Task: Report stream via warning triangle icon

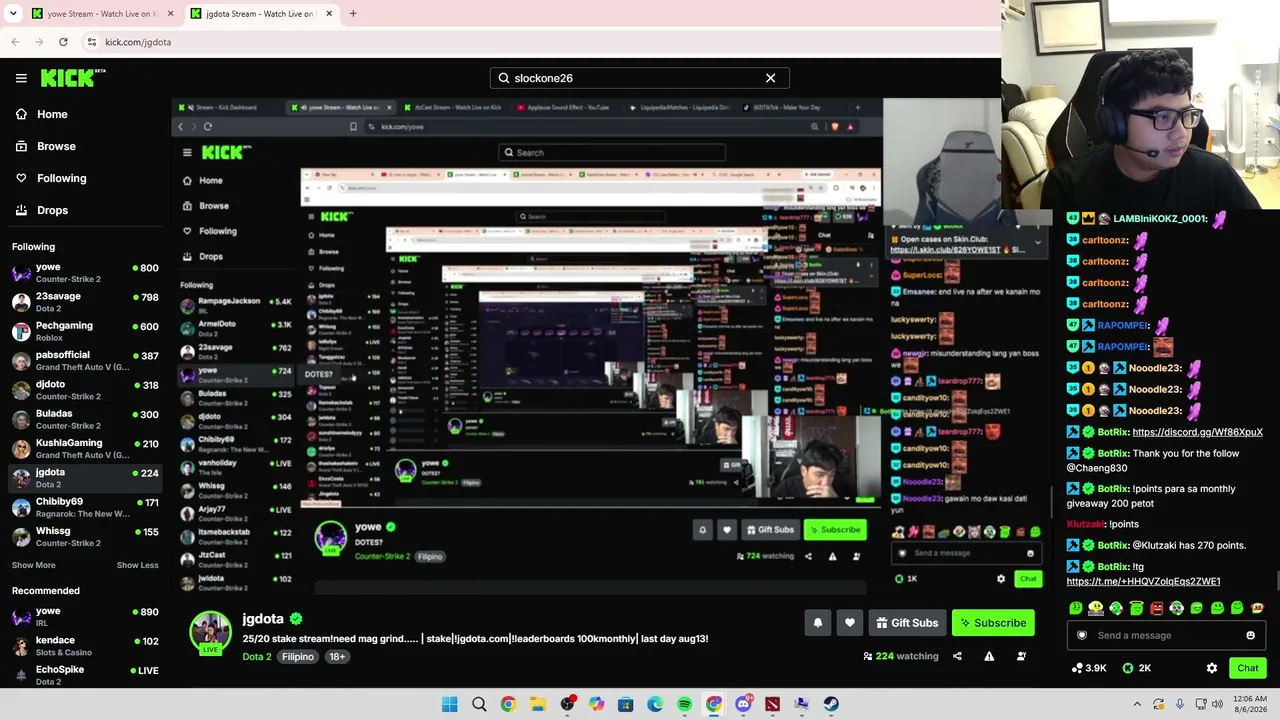Action: coord(989,656)
